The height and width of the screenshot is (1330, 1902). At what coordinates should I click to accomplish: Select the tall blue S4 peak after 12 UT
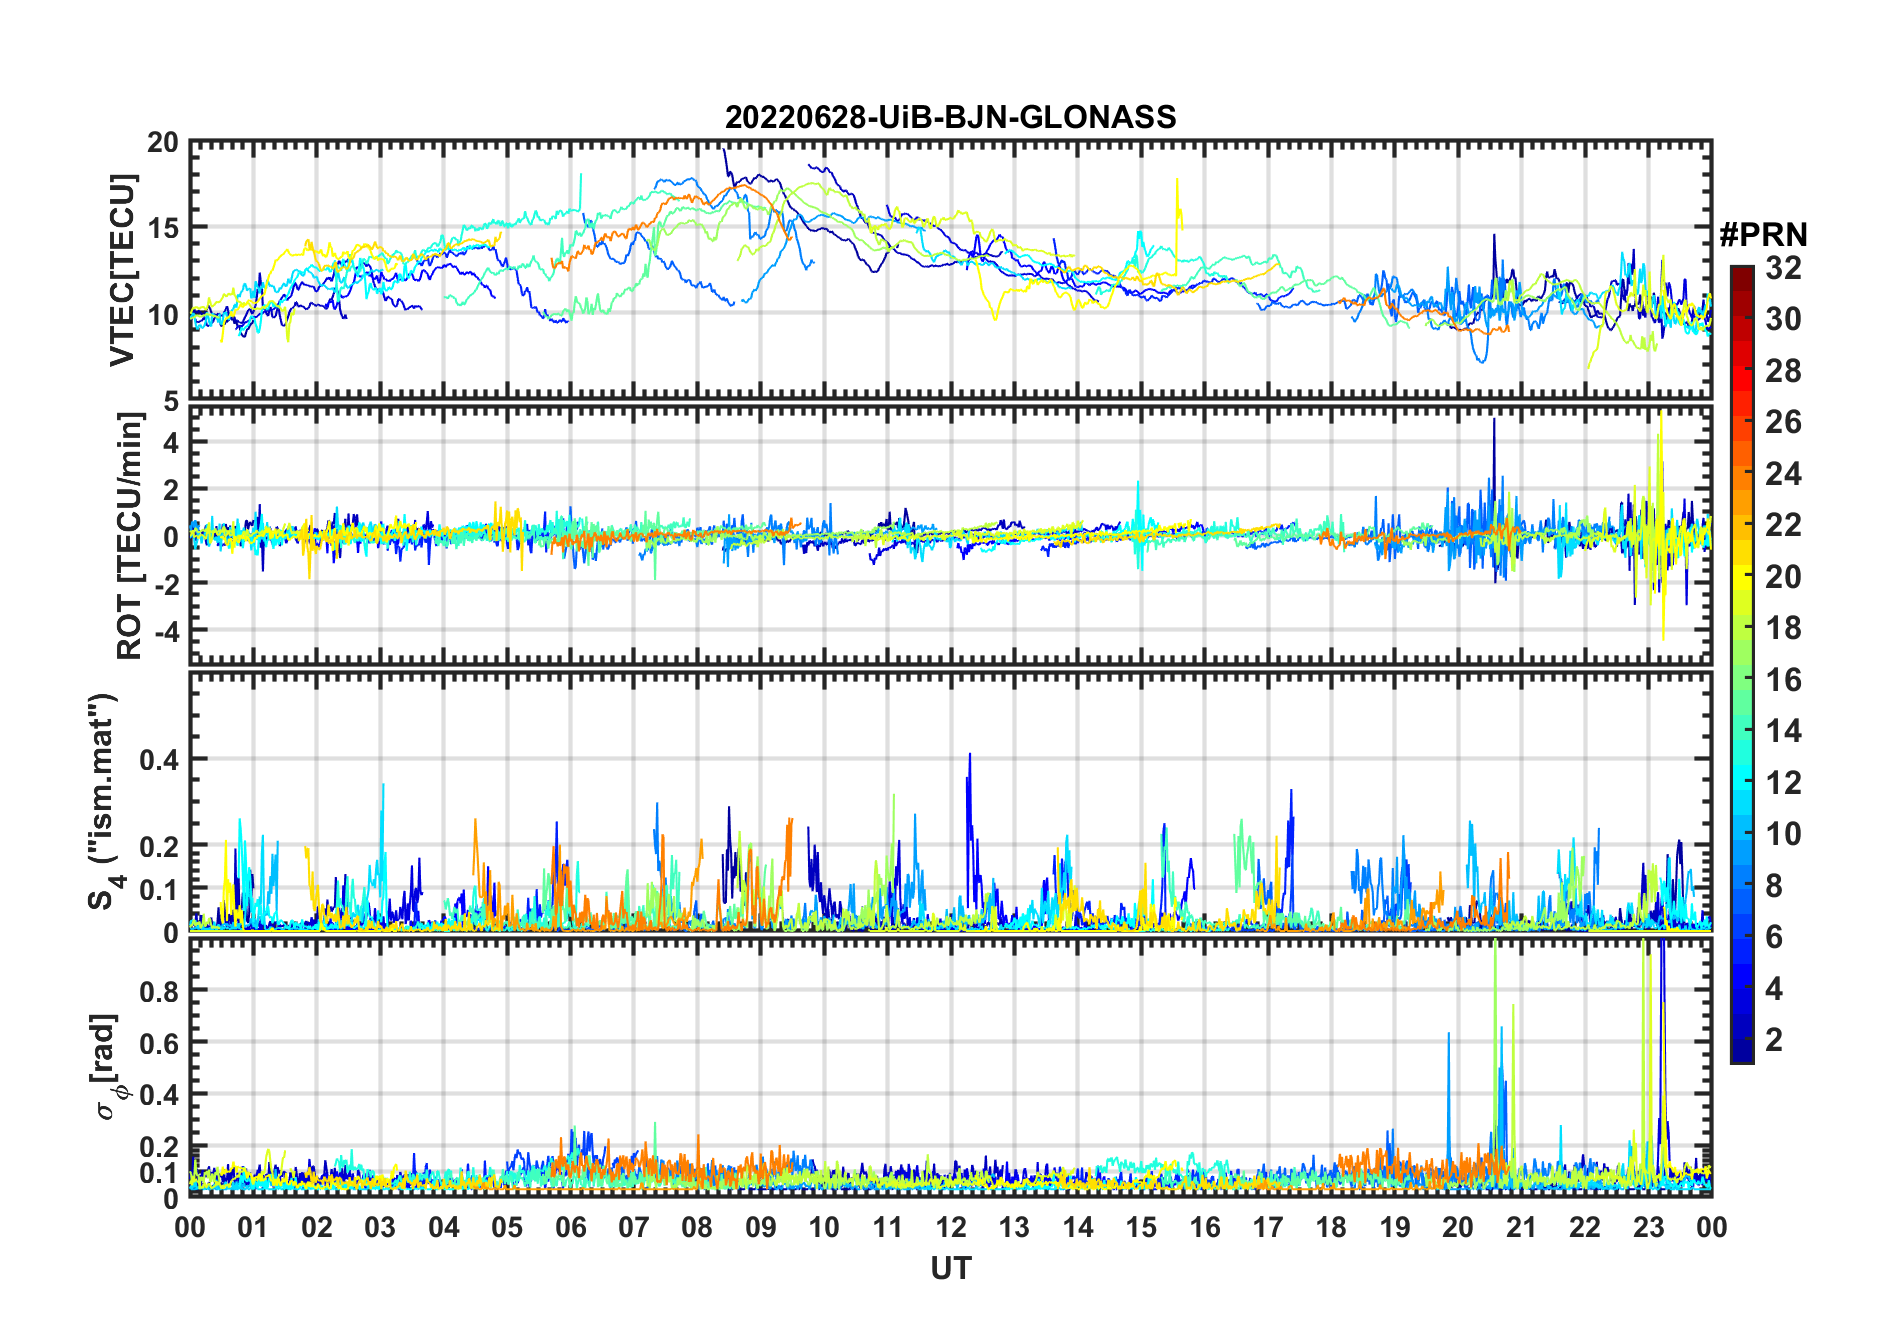pyautogui.click(x=969, y=760)
